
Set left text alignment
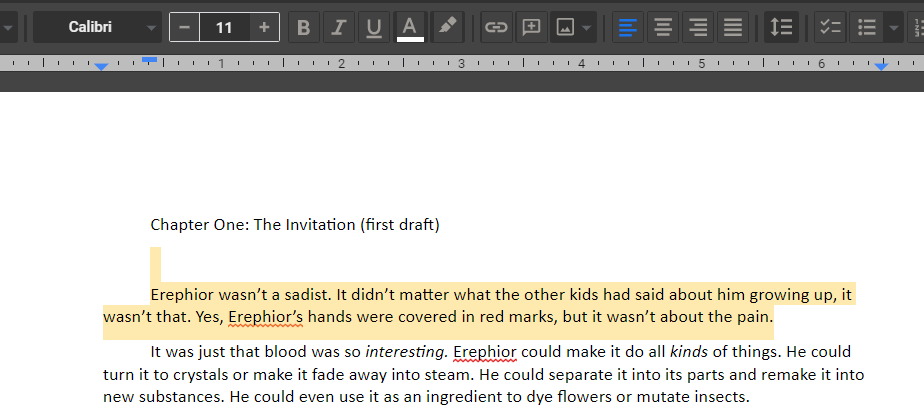[x=628, y=27]
